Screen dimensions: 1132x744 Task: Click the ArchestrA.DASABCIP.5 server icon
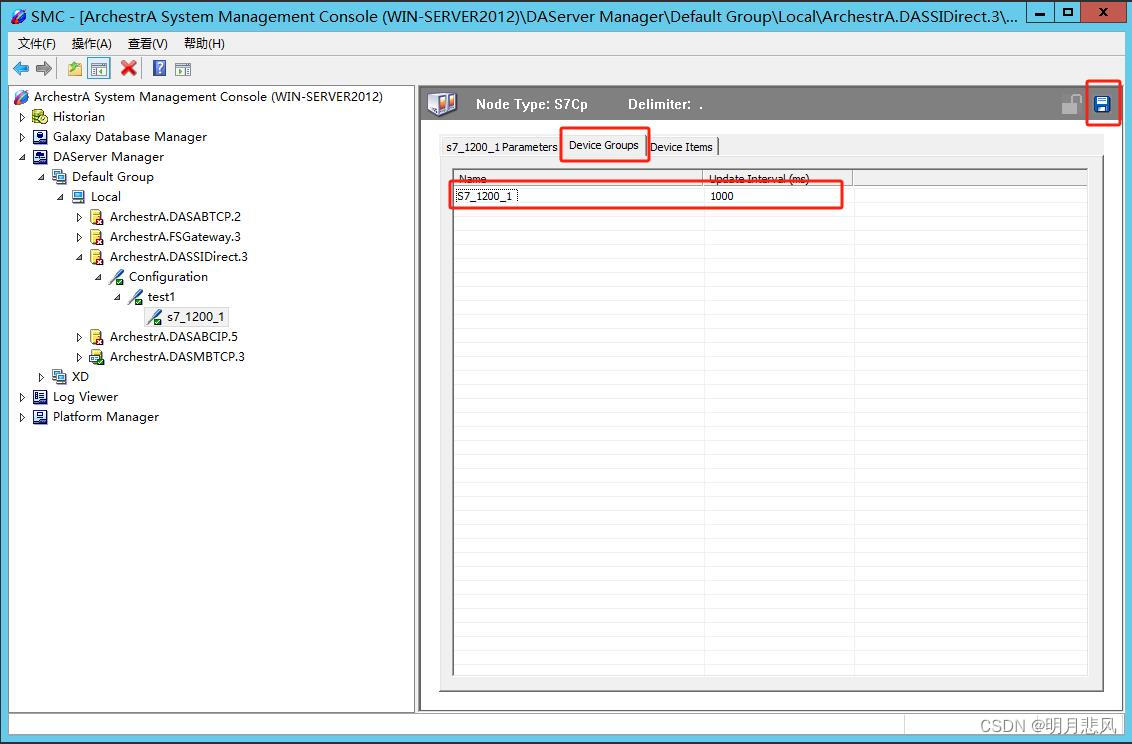[97, 337]
